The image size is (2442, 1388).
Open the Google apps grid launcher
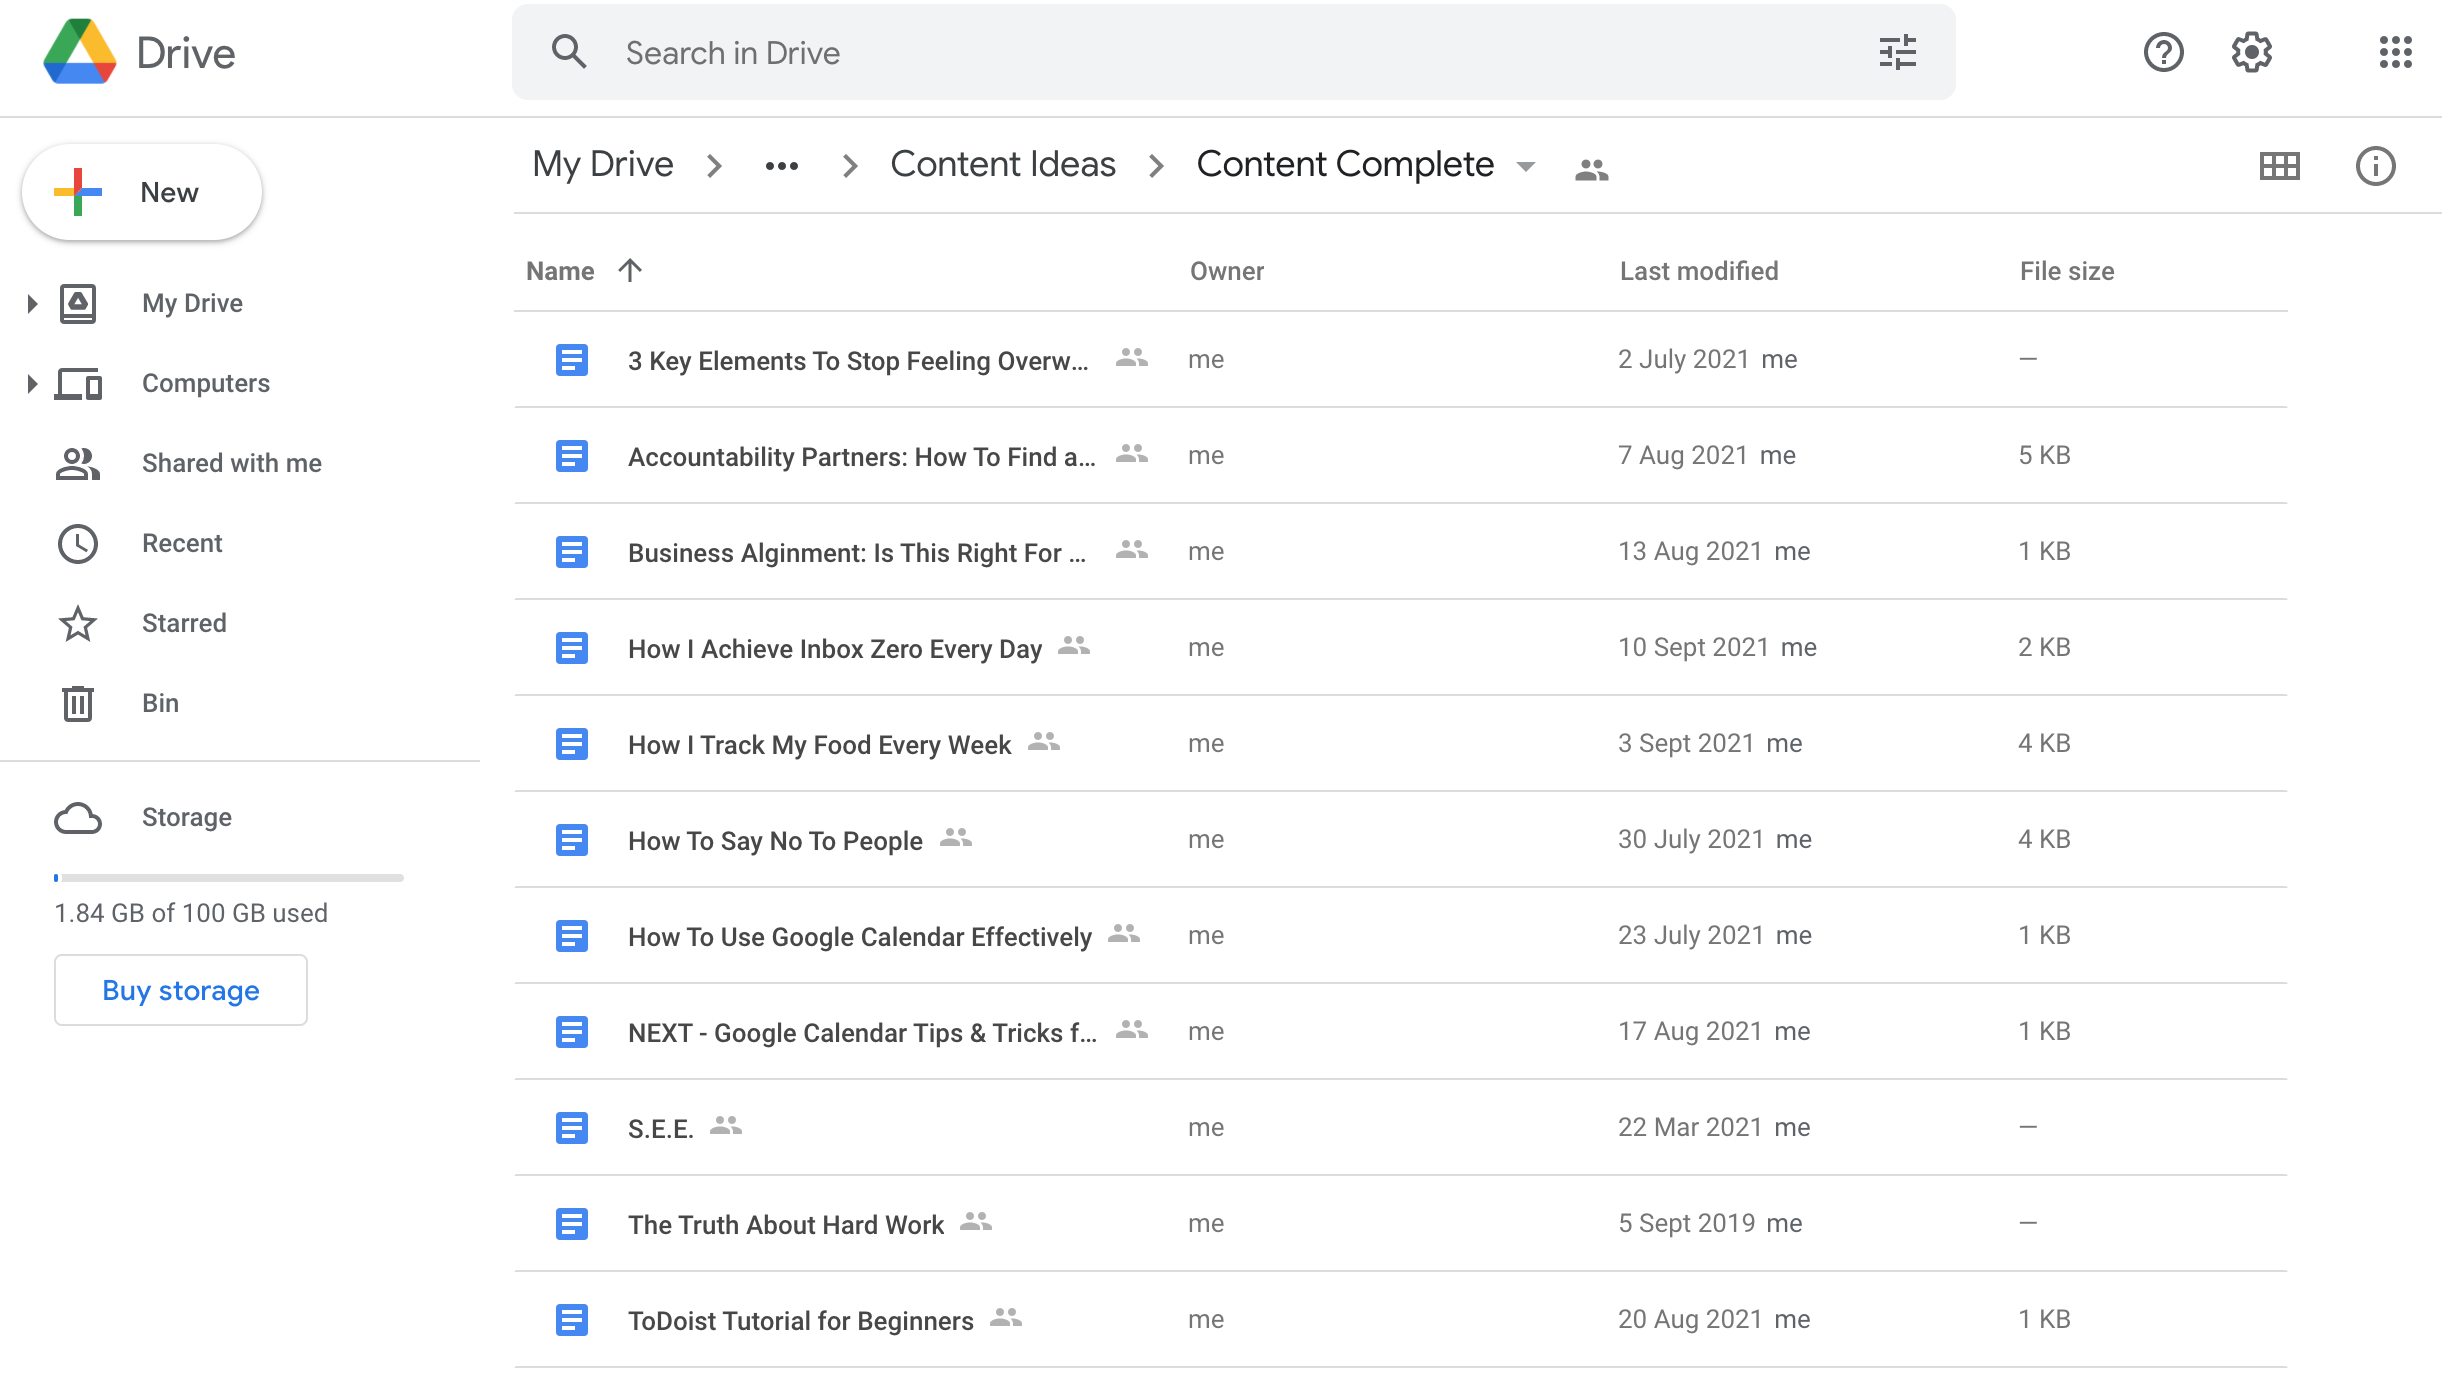tap(2395, 52)
